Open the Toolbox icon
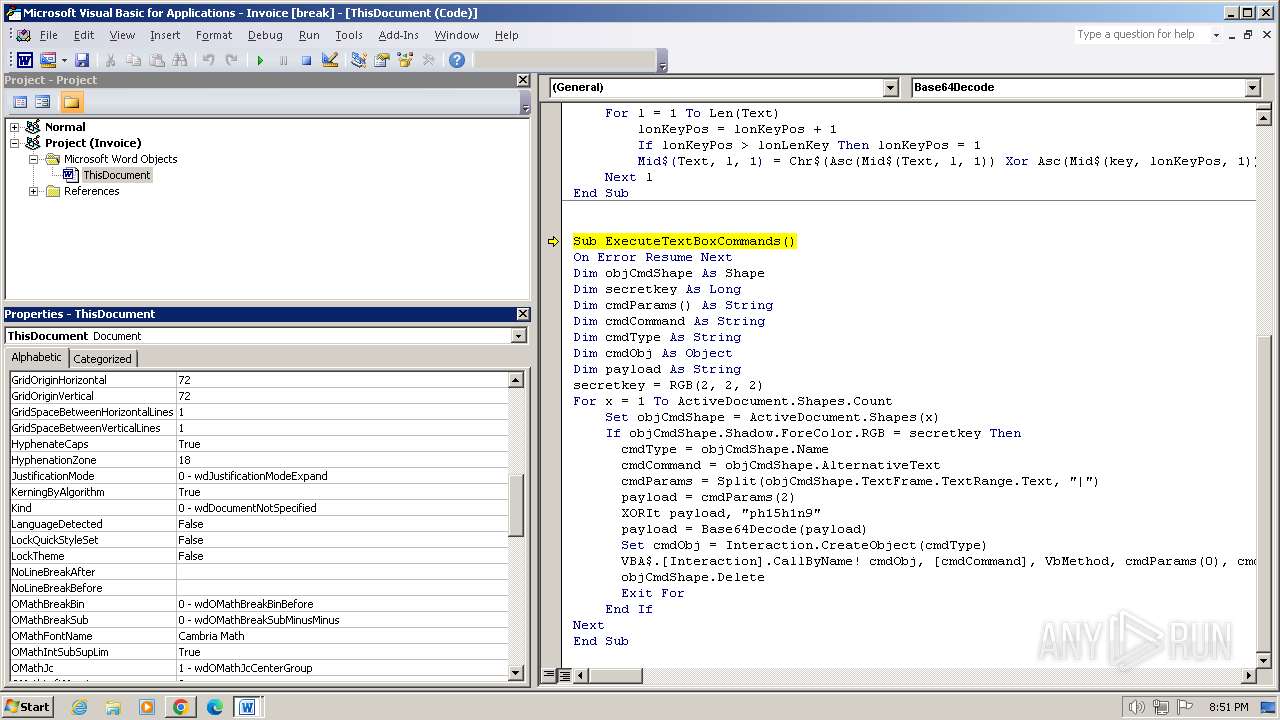The image size is (1280, 720). coord(428,60)
